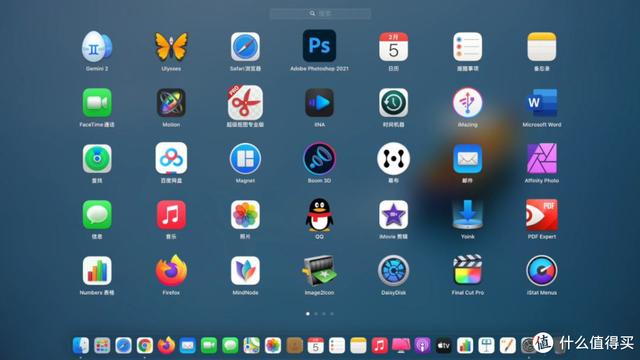
Task: Open Photos from the Launchpad grid
Action: (x=245, y=214)
